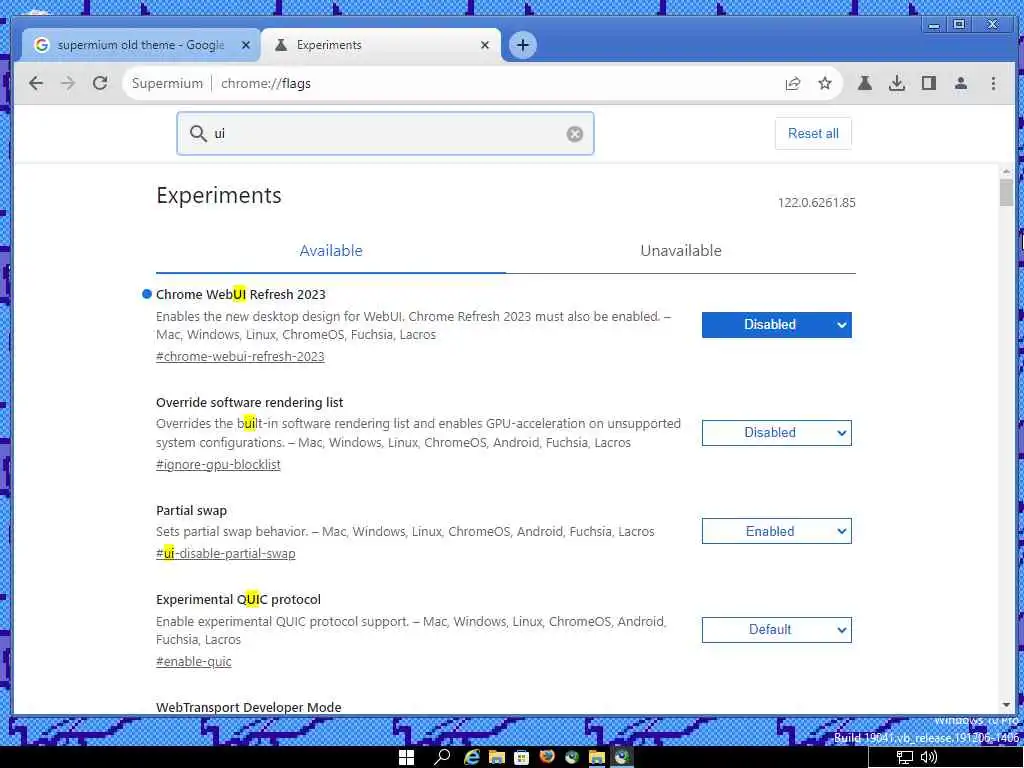
Task: Click the Experimental QUIC protocol title
Action: click(x=238, y=600)
